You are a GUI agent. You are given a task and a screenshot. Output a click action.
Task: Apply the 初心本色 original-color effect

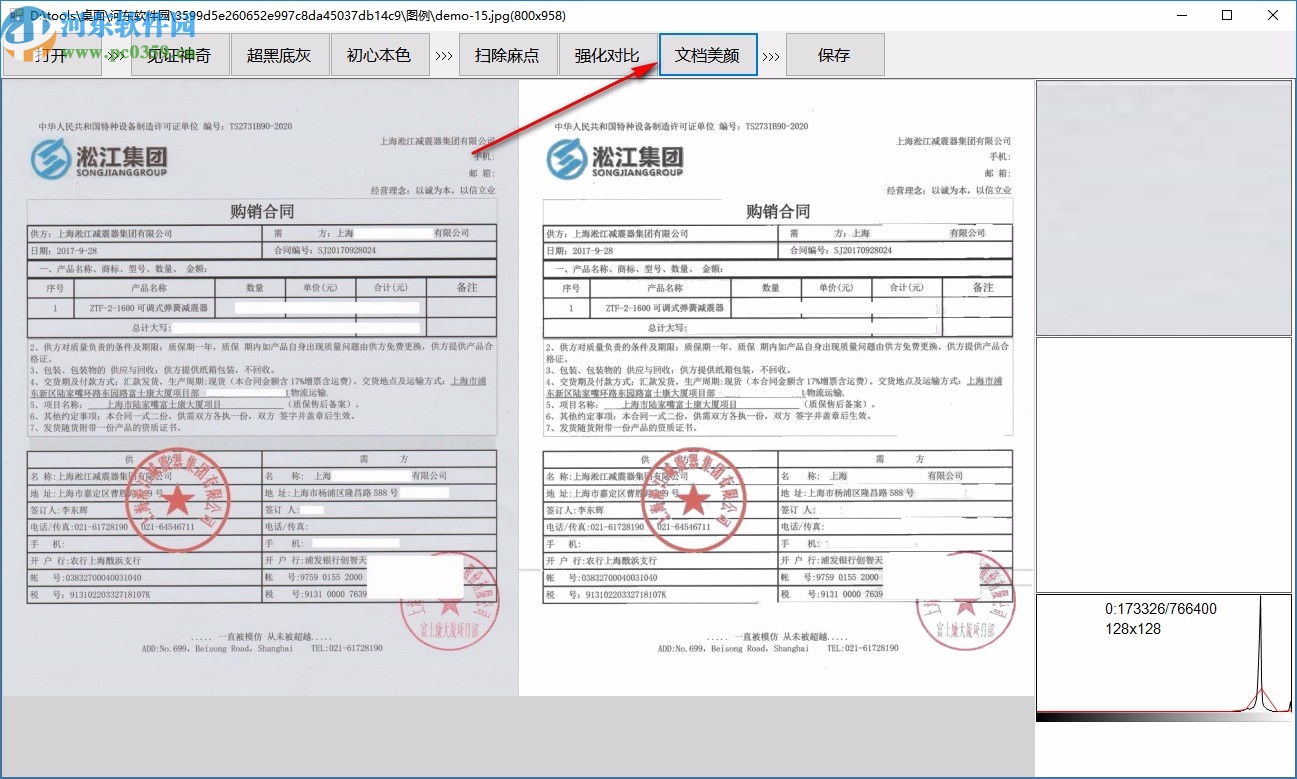pos(380,55)
